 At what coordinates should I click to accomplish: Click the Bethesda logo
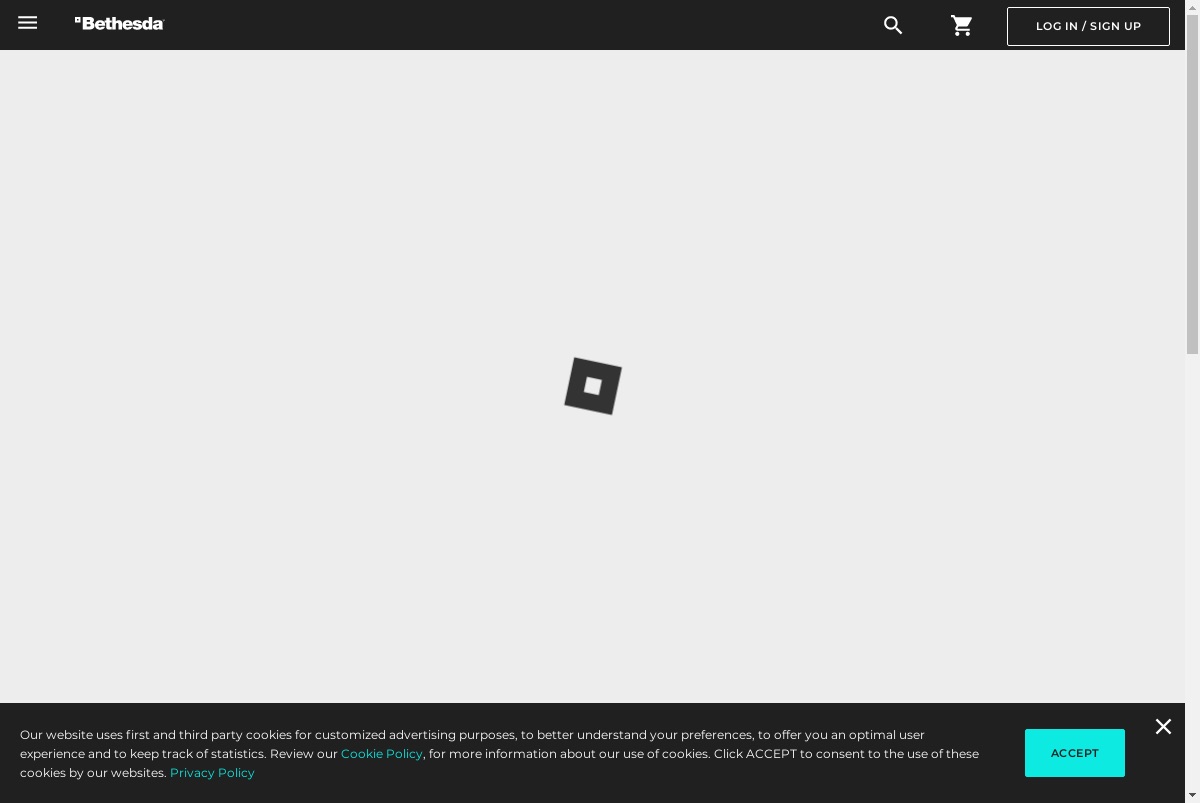point(119,23)
